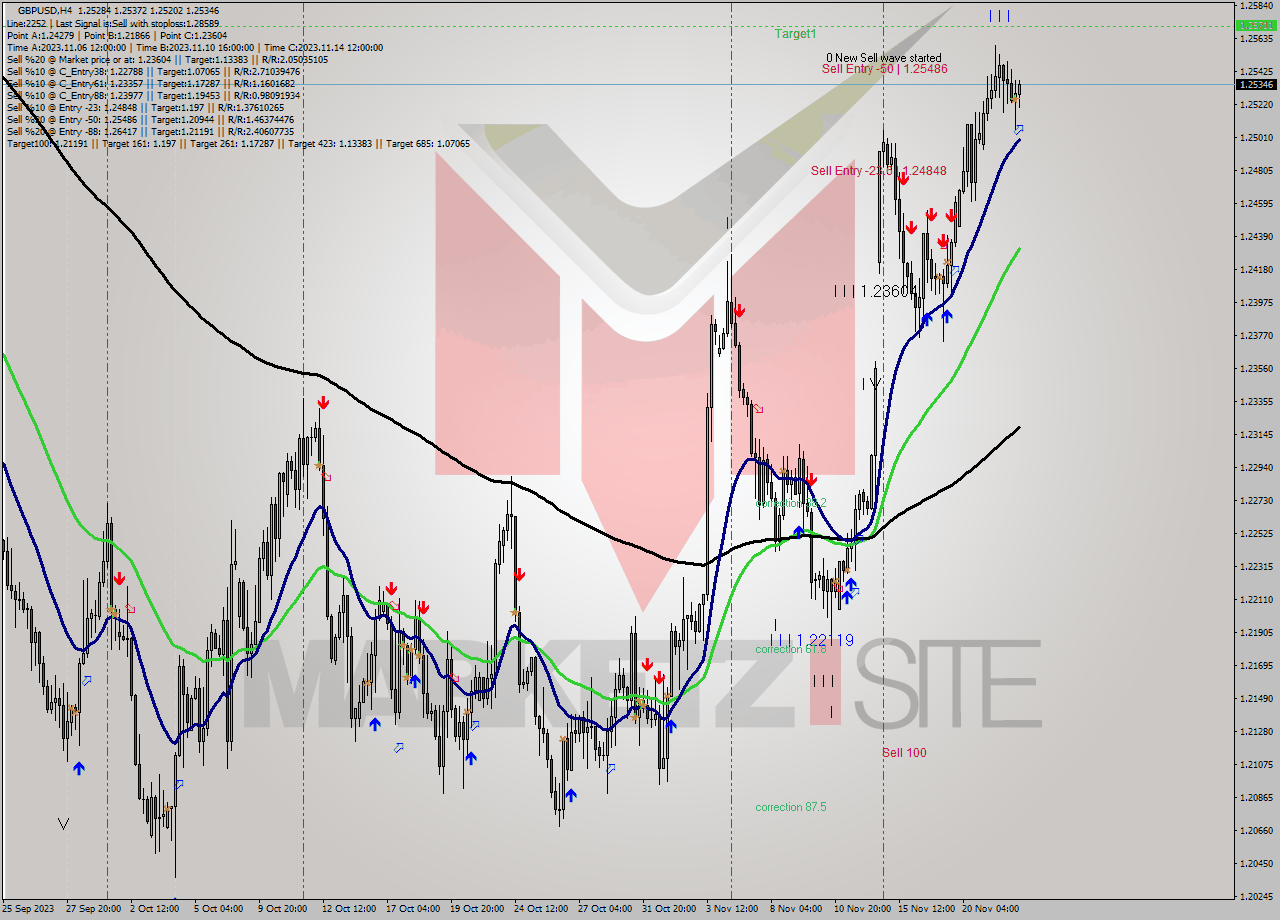
Task: Select the 'Sell %20 @ Market price' line
Action: pyautogui.click(x=167, y=59)
